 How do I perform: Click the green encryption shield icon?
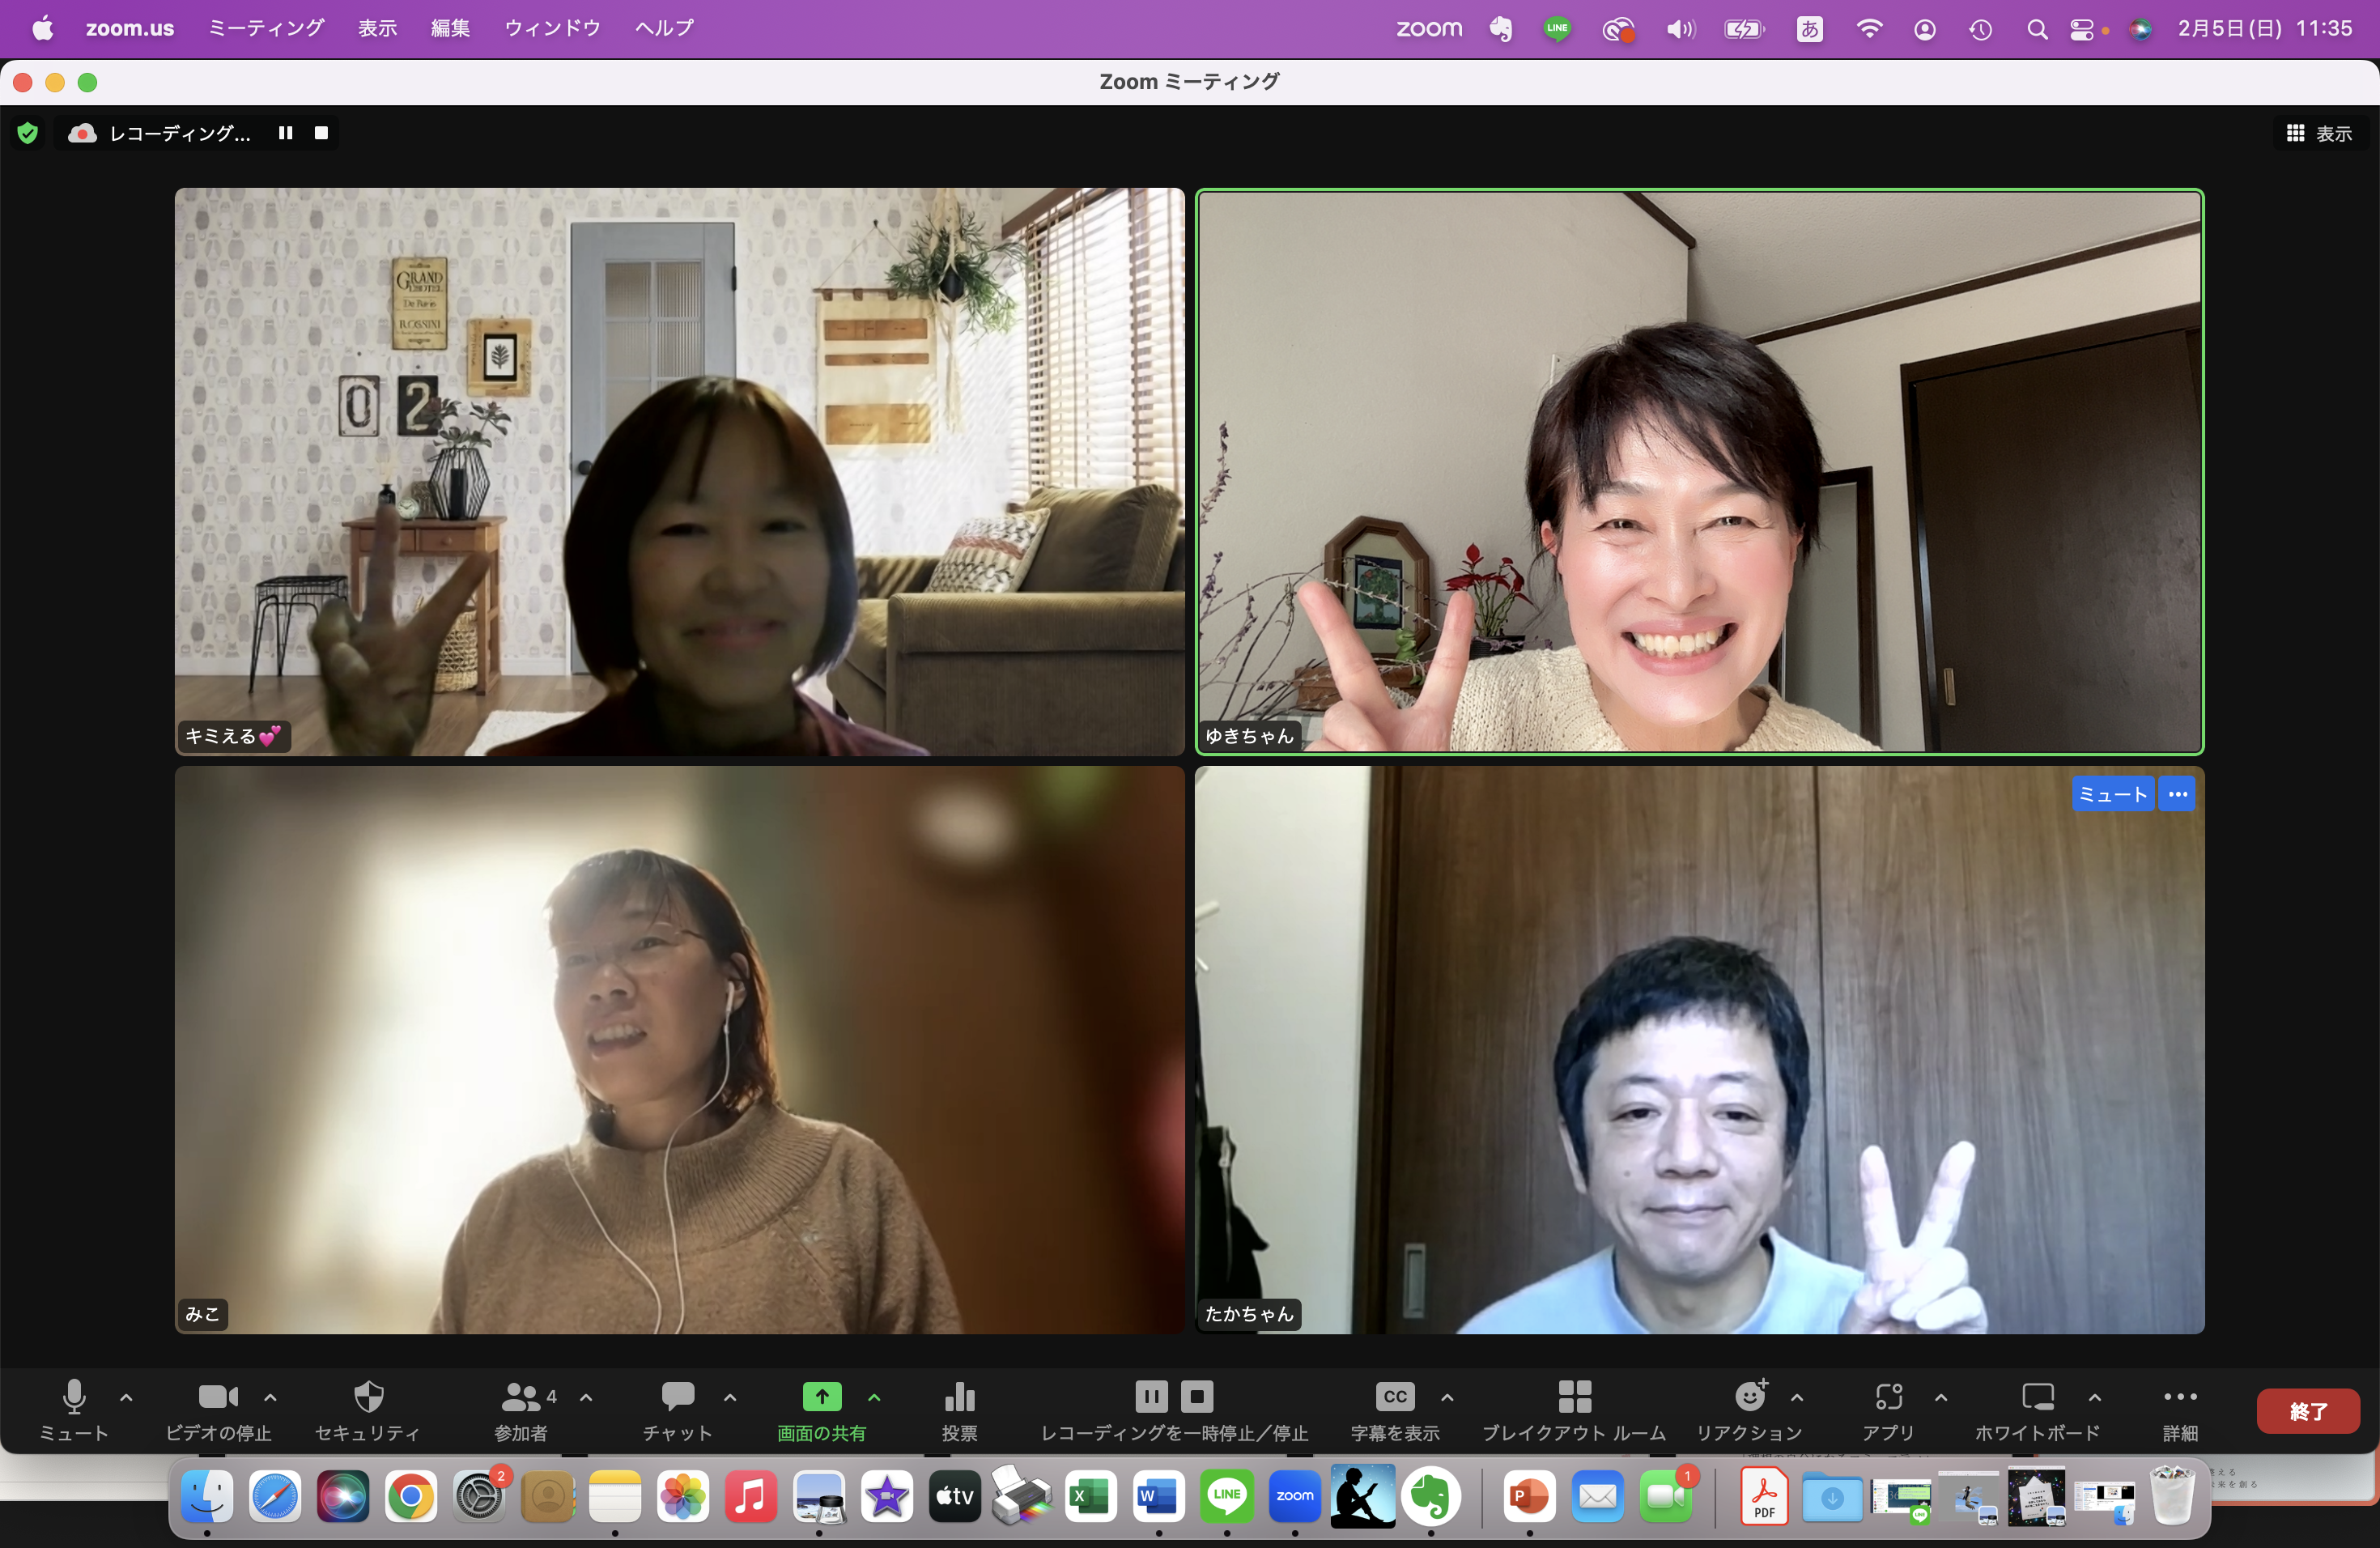click(28, 133)
